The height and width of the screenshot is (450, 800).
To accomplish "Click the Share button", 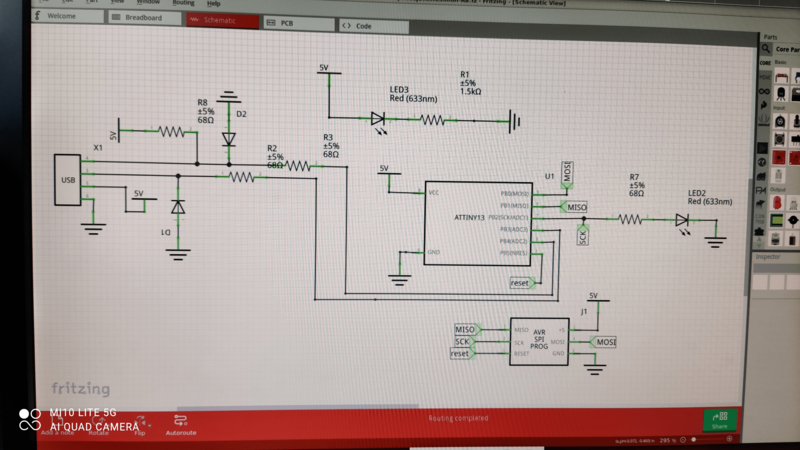I will 719,419.
